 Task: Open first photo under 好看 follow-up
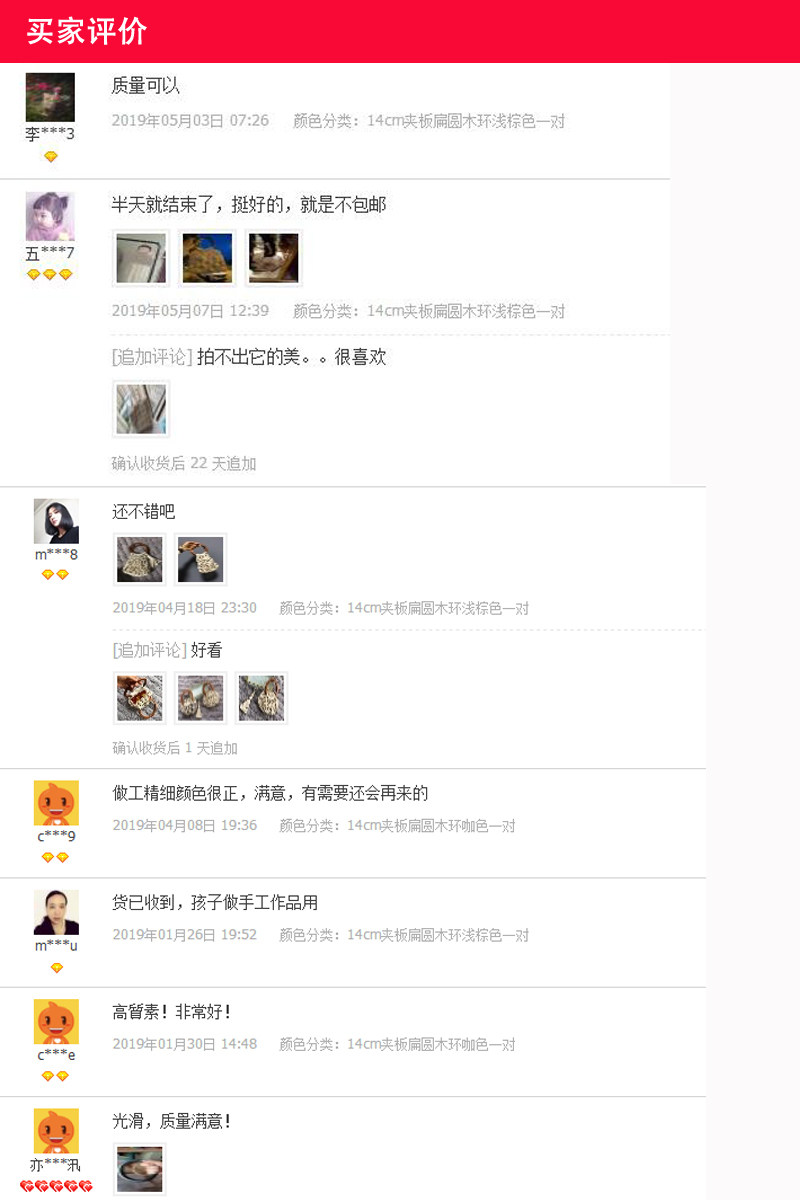[139, 698]
